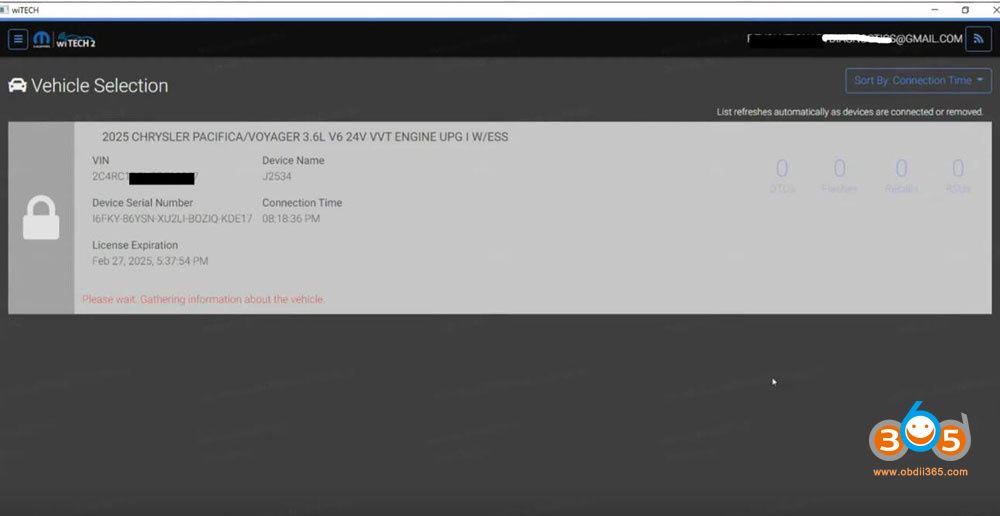Screen dimensions: 1000x516
Task: Click the RSUs count zero
Action: click(958, 169)
